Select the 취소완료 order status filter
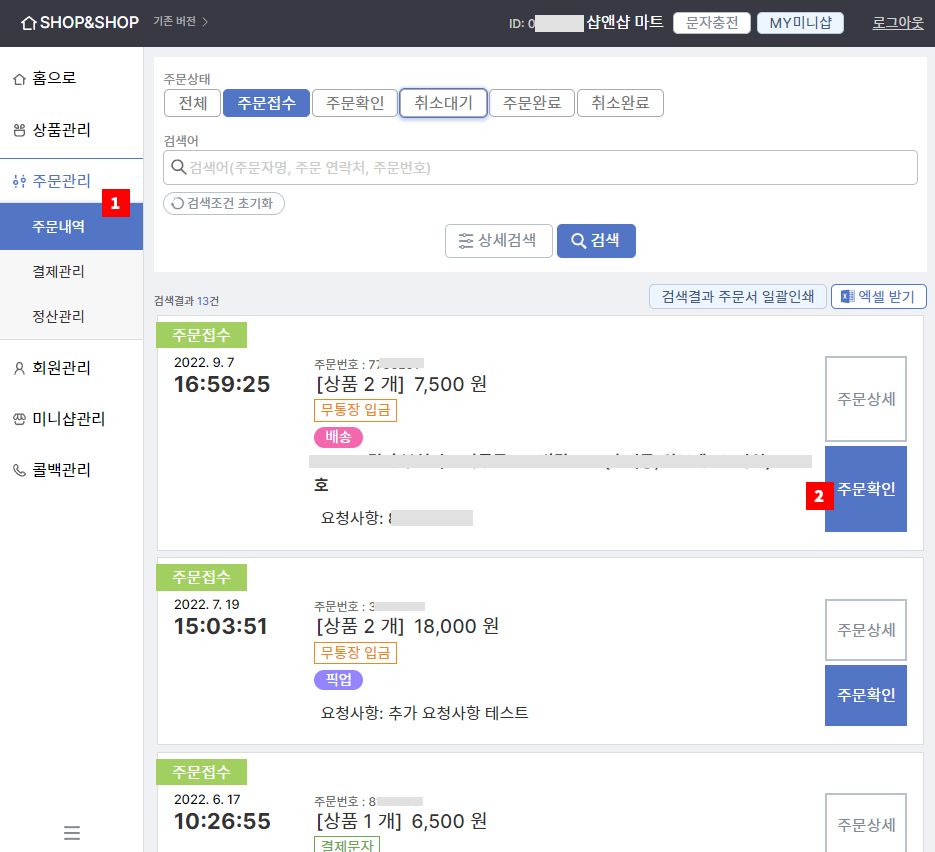Viewport: 935px width, 852px height. coord(620,103)
